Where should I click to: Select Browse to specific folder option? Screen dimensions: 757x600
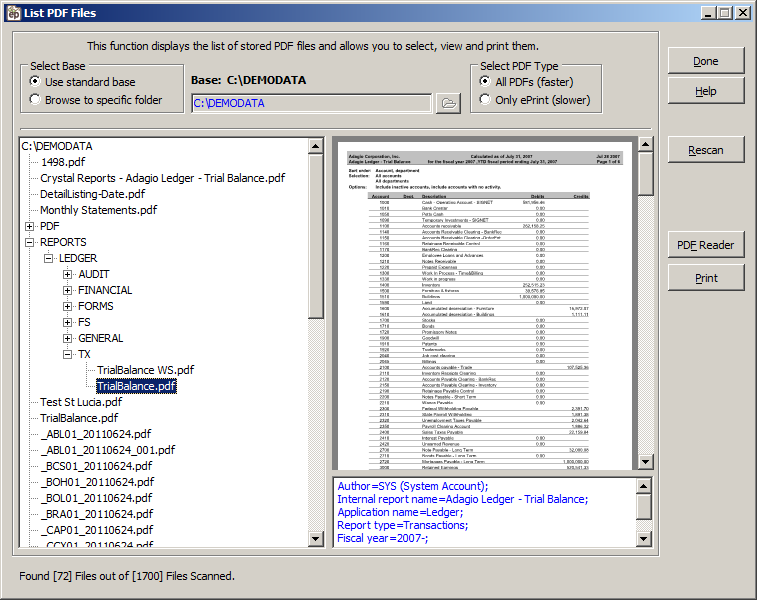35,99
